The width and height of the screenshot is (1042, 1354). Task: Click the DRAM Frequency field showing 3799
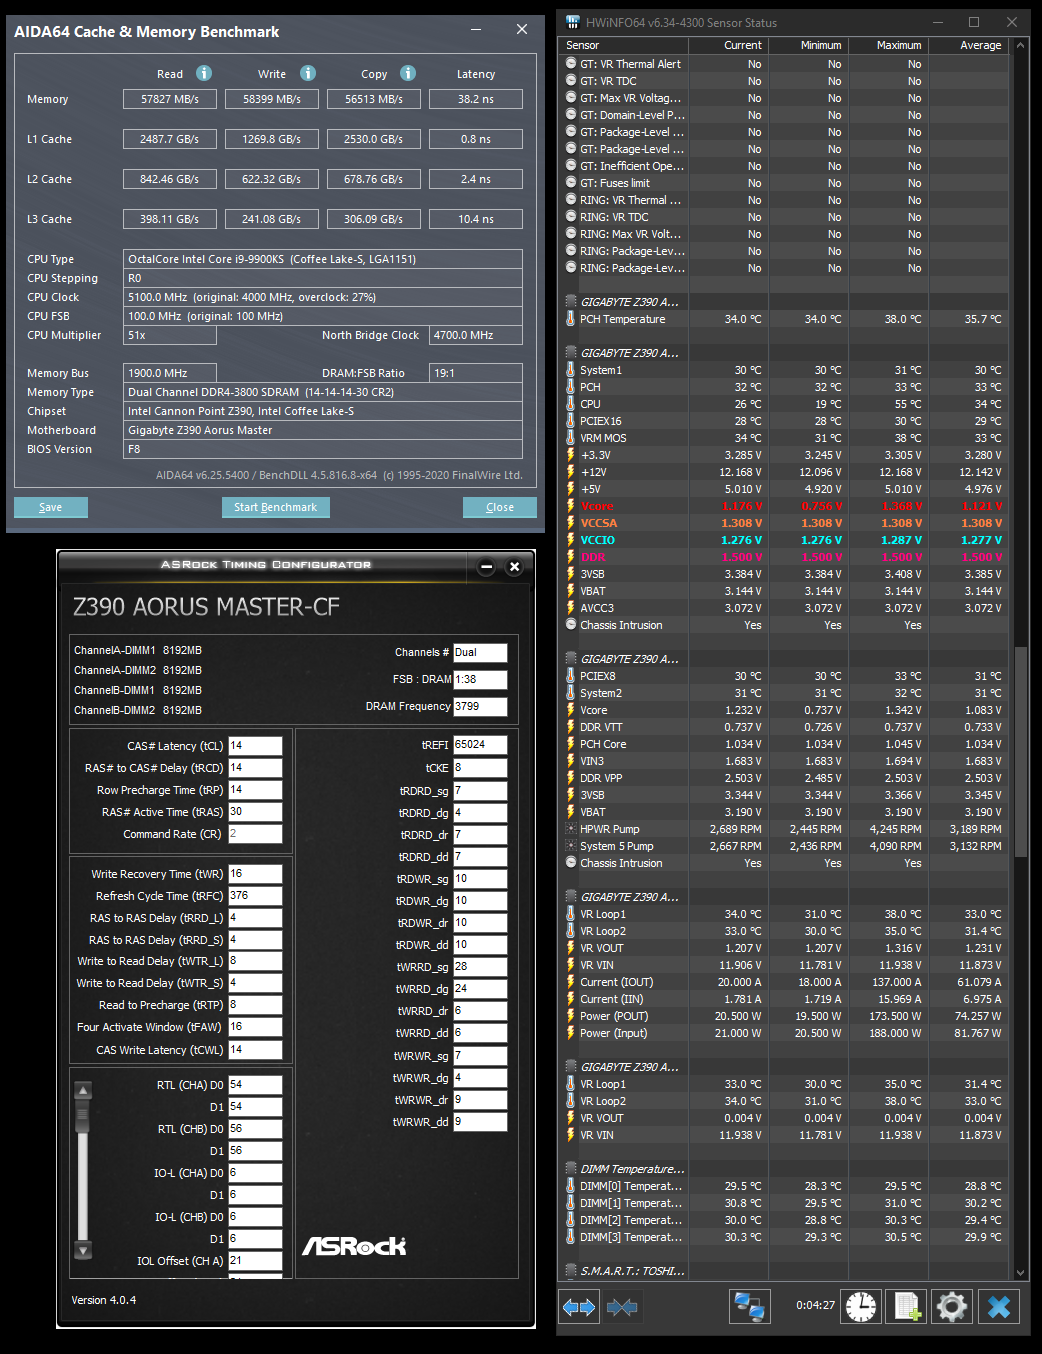point(480,706)
